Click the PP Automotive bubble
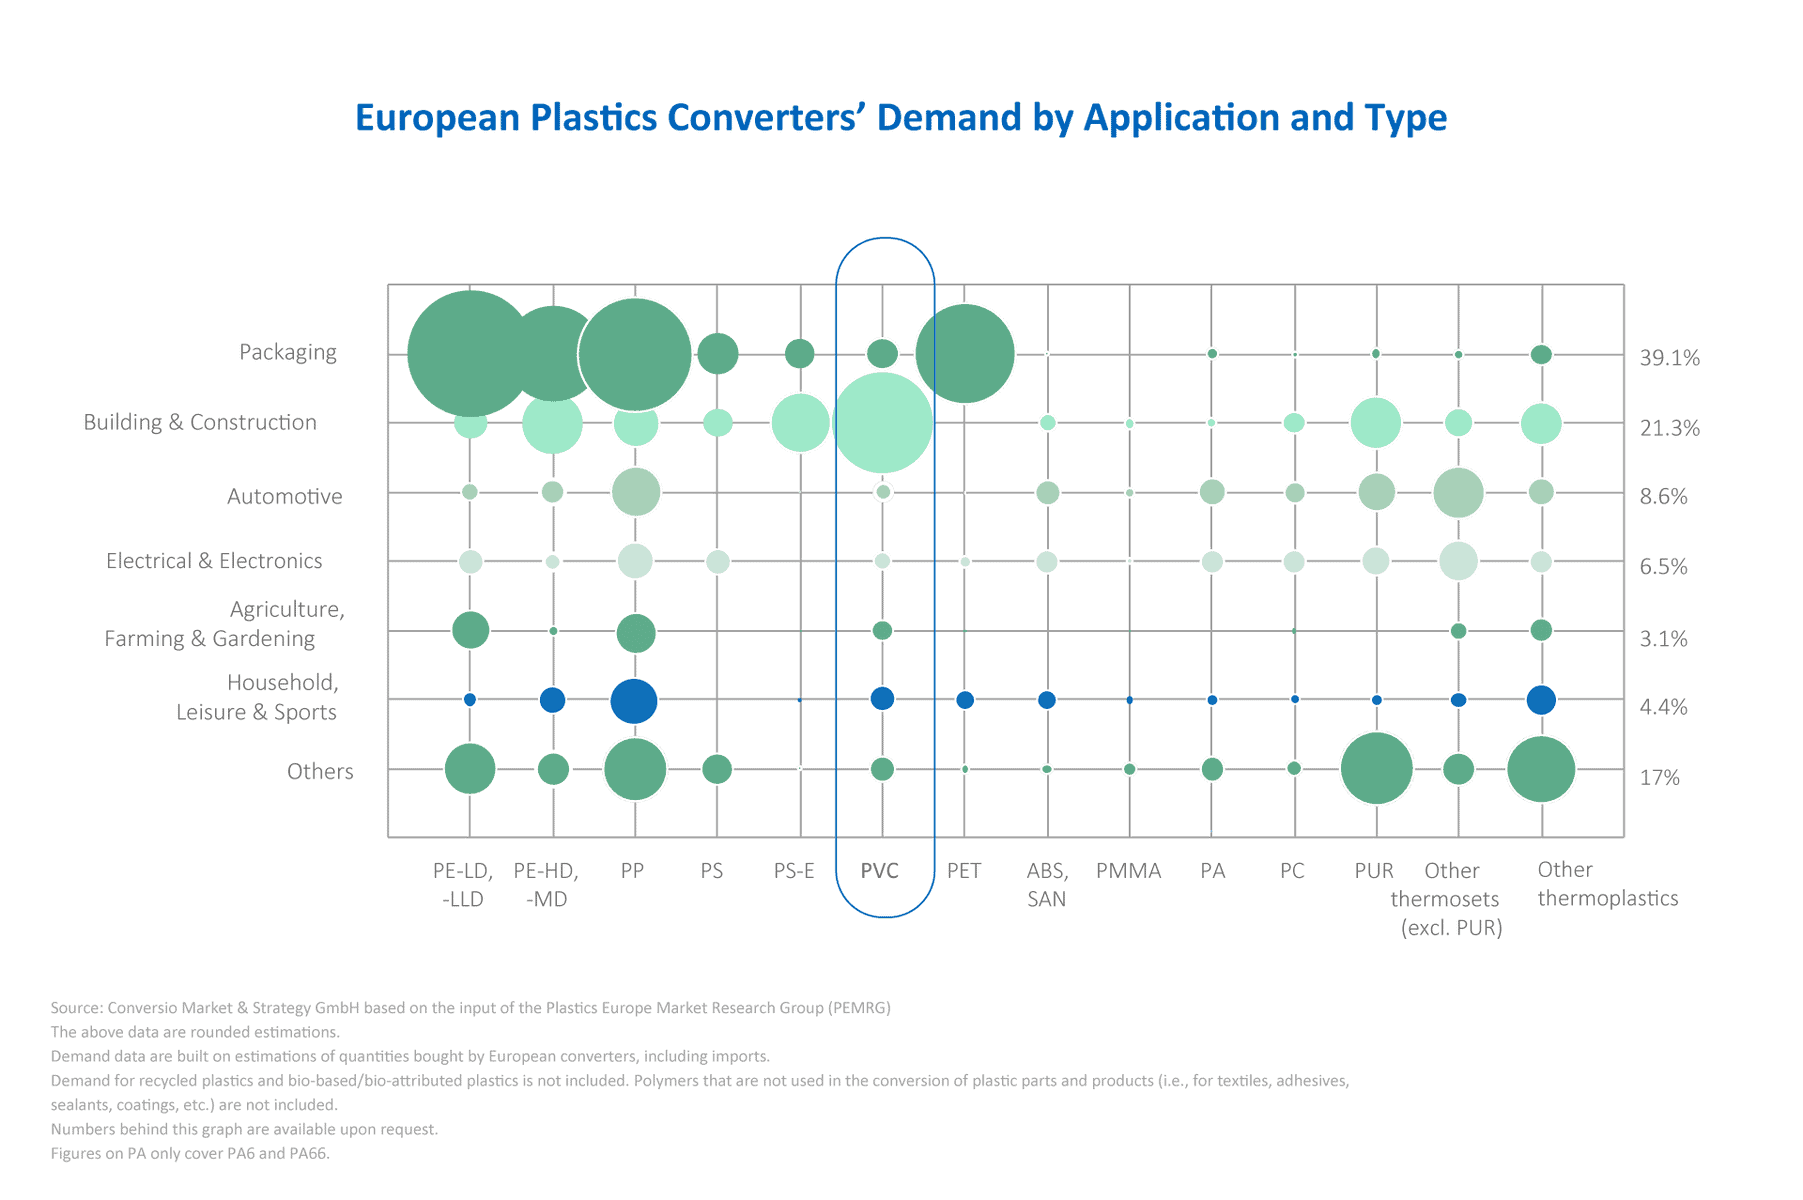1803x1200 pixels. click(x=635, y=492)
